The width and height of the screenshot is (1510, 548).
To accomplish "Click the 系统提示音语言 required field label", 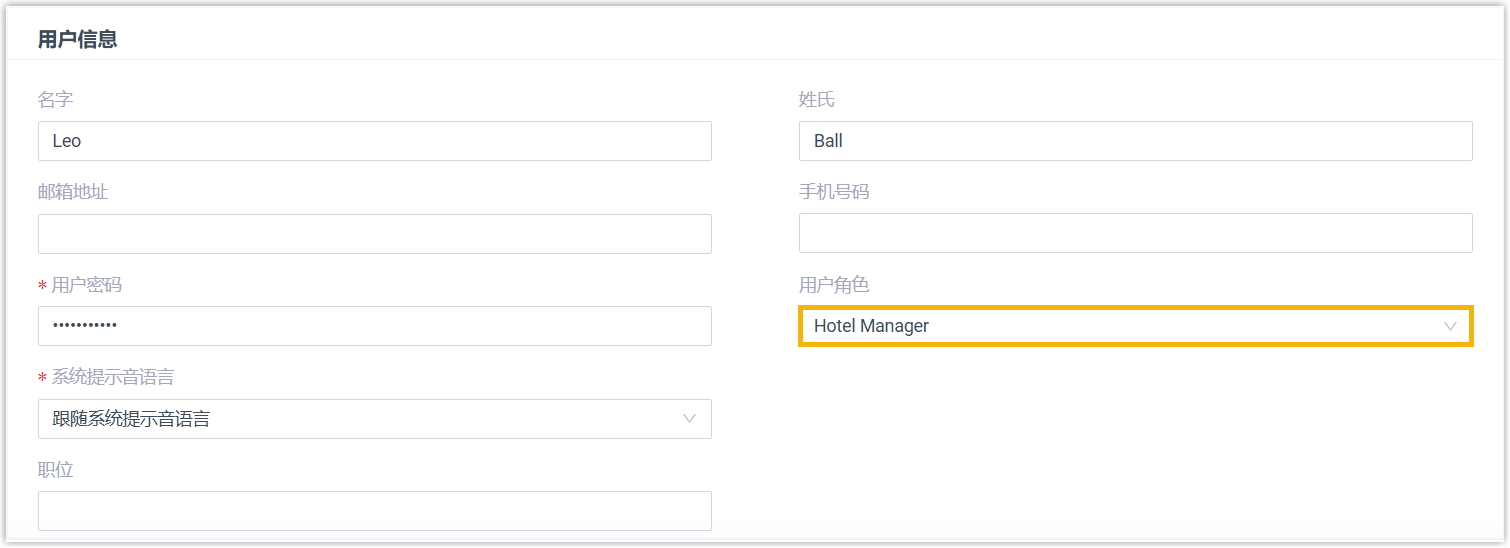I will tap(113, 377).
